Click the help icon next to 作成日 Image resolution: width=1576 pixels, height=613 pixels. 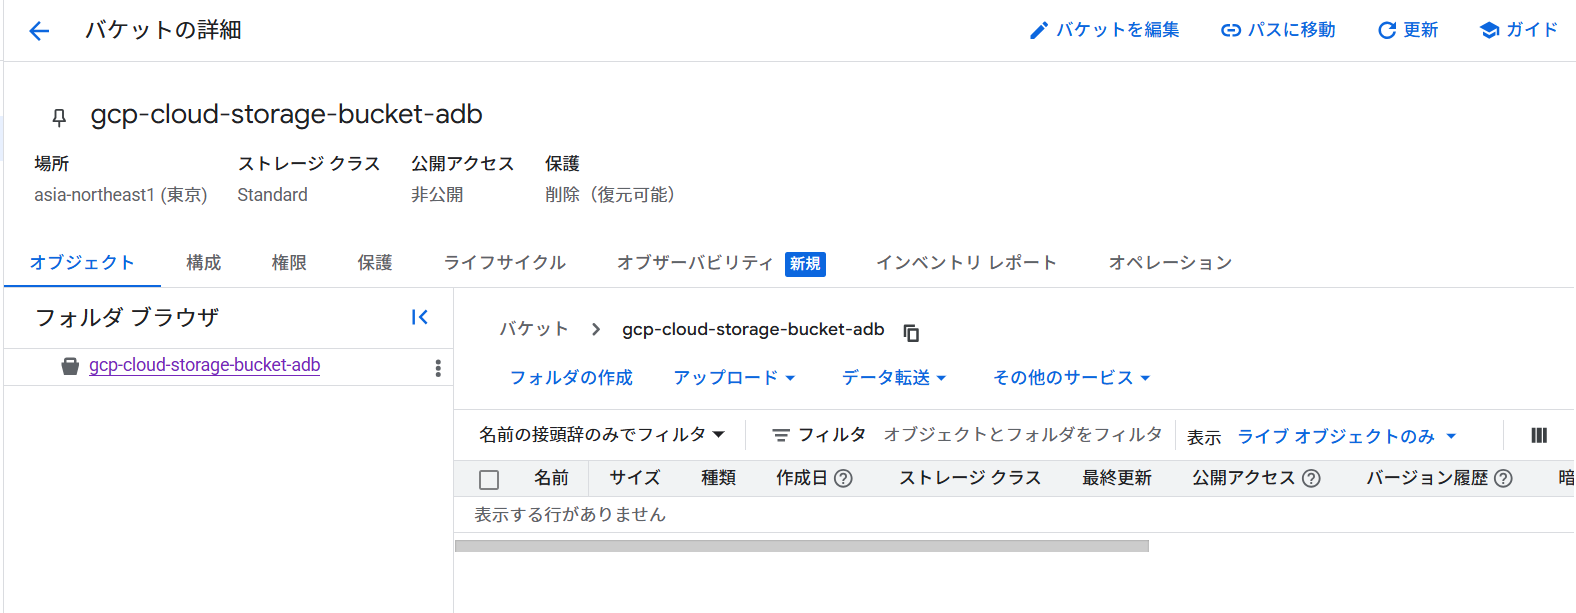click(843, 478)
